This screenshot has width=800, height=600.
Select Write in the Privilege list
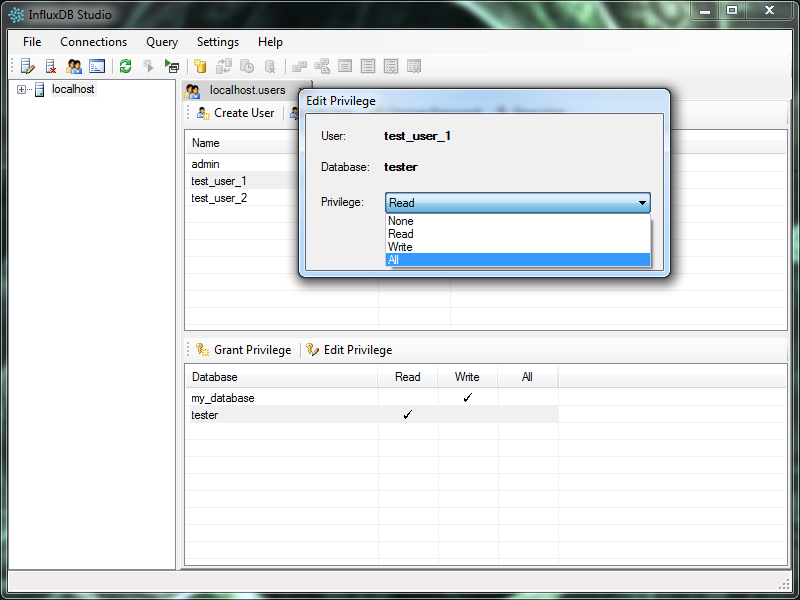coord(518,247)
